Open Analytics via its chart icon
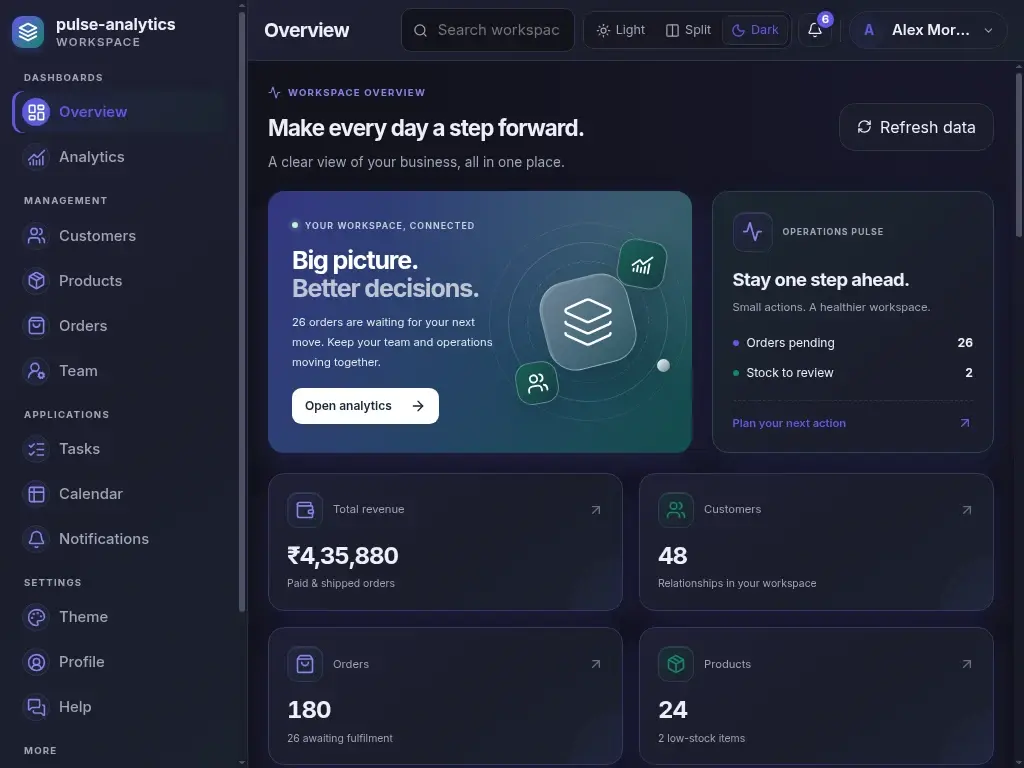The image size is (1024, 768). [37, 157]
